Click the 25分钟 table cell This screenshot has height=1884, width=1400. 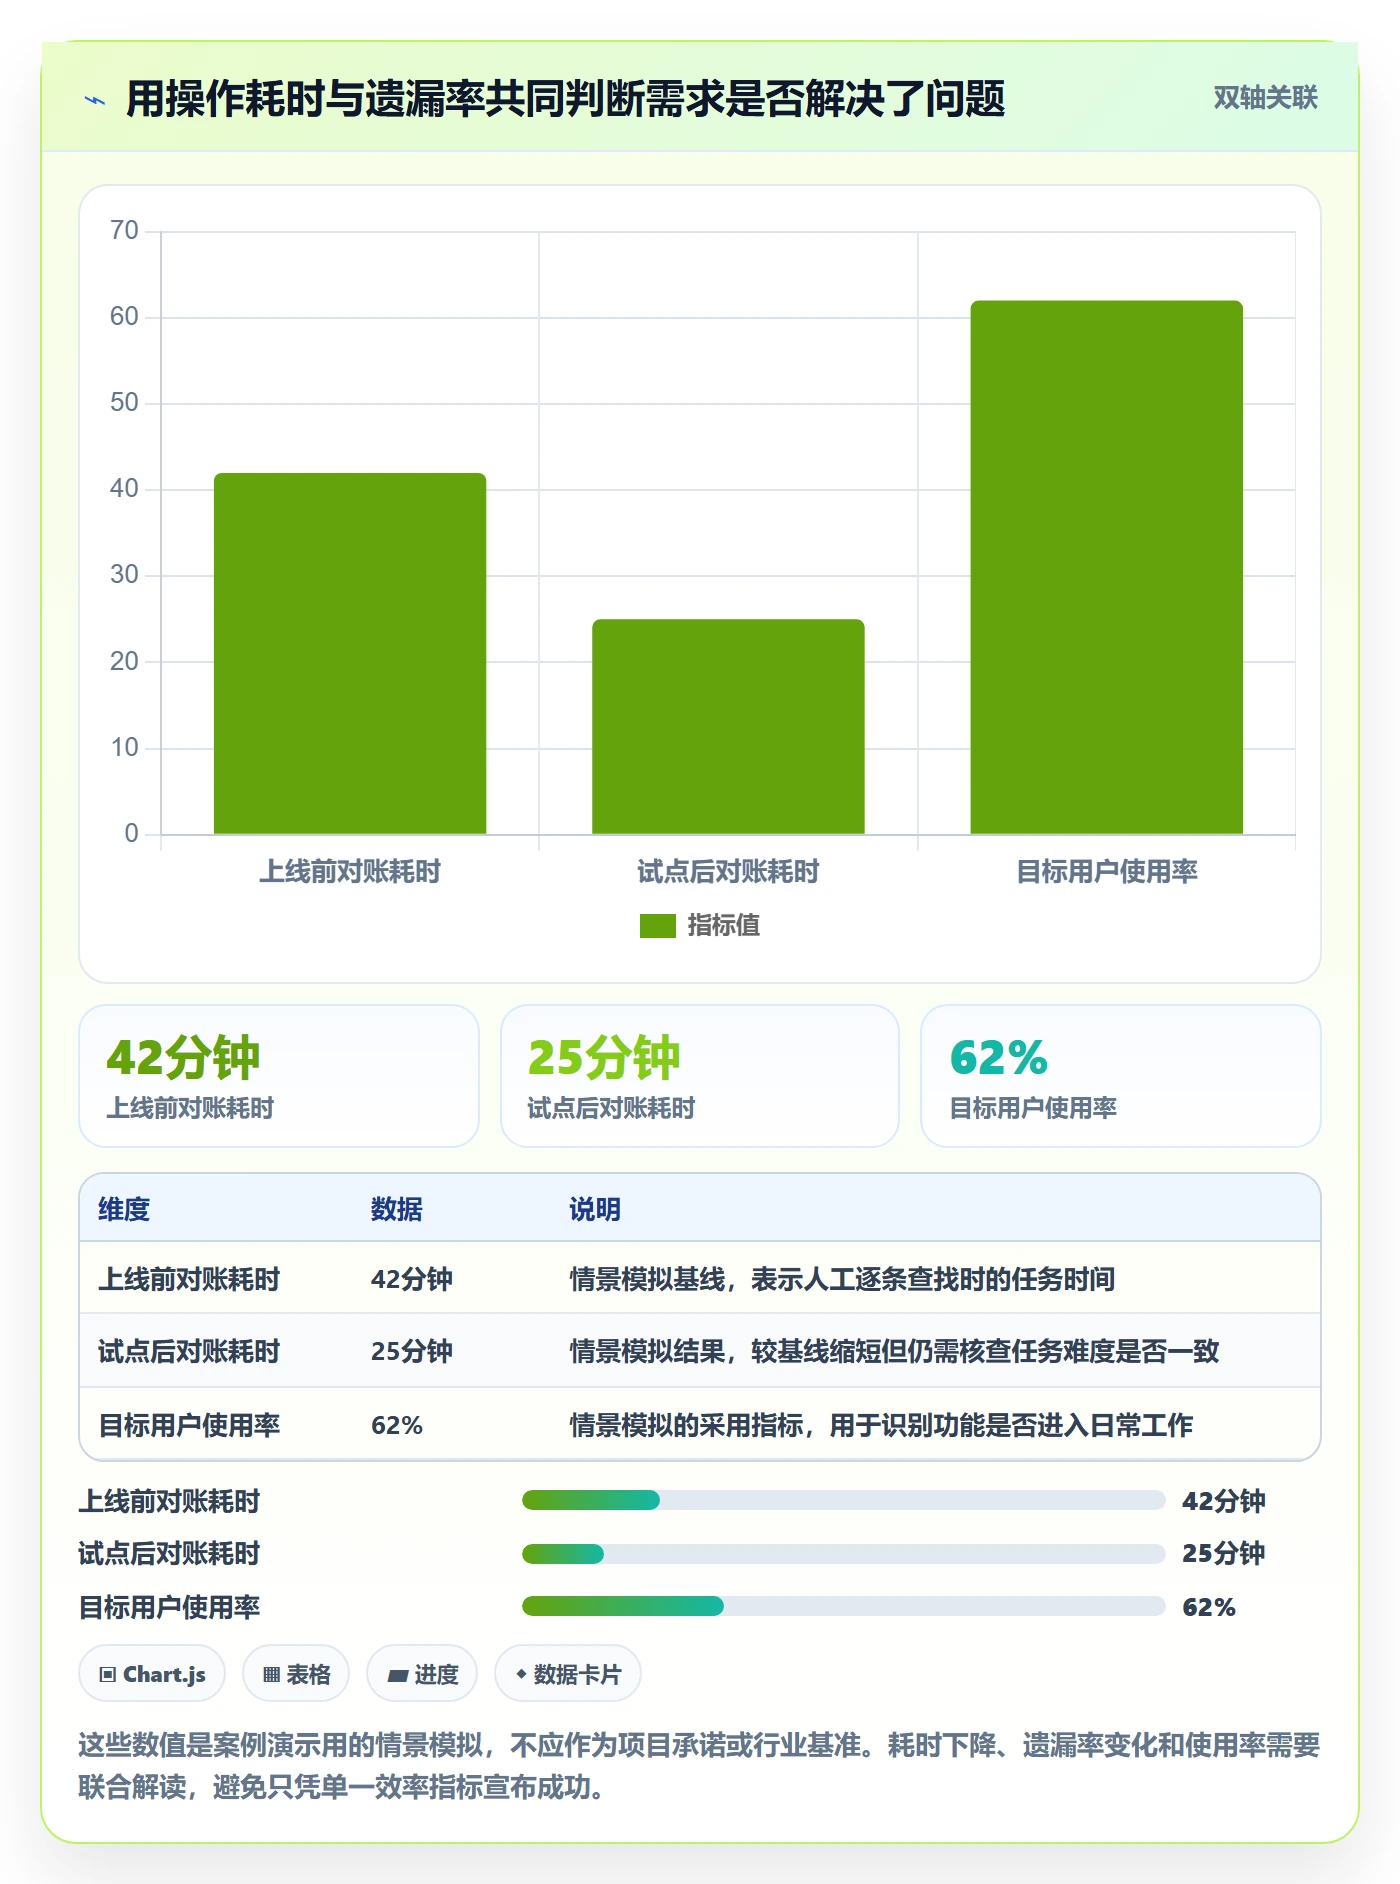tap(412, 1351)
